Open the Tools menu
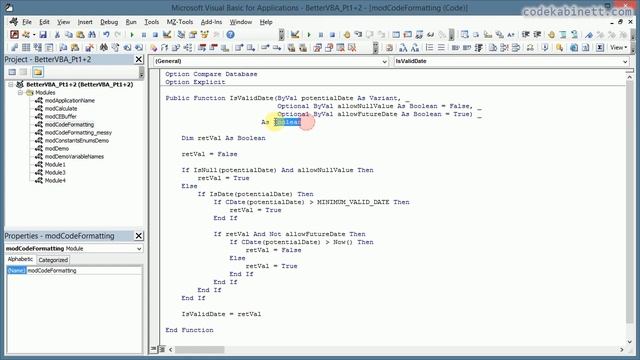 (151, 22)
